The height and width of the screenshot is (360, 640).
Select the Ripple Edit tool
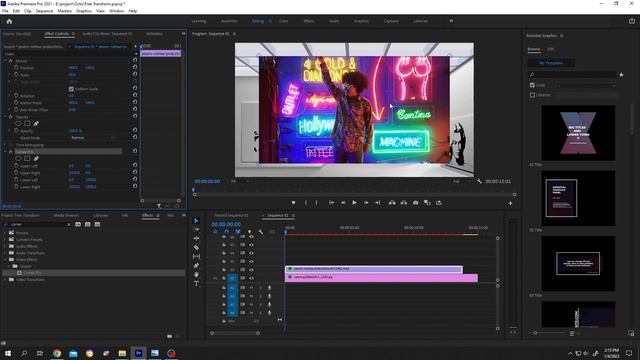point(196,238)
